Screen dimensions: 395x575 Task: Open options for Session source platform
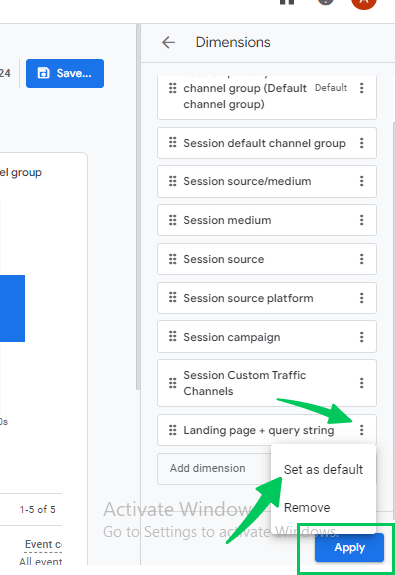362,298
